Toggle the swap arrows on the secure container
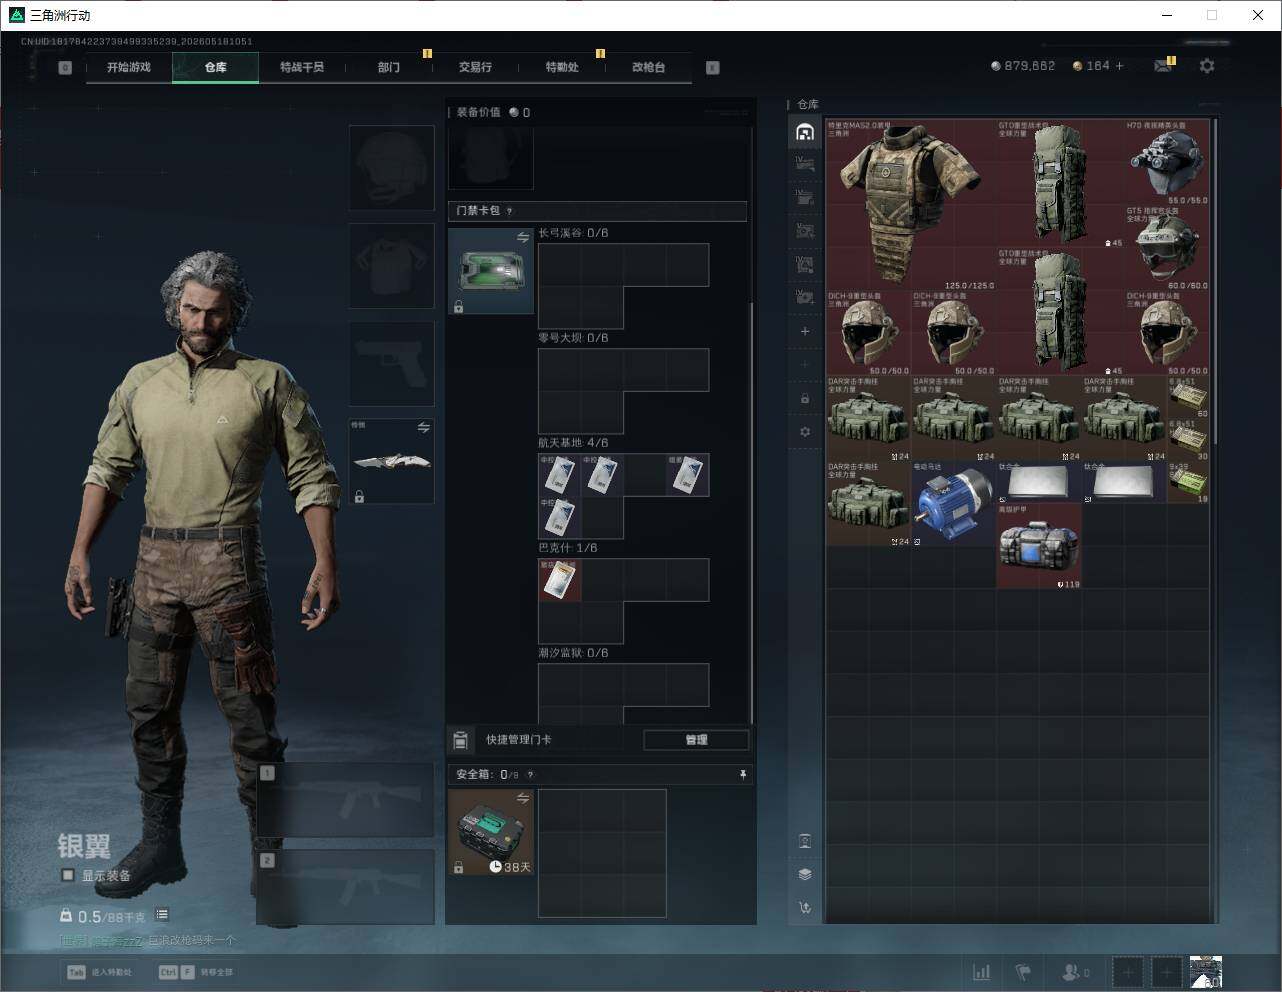The width and height of the screenshot is (1282, 992). coord(522,798)
